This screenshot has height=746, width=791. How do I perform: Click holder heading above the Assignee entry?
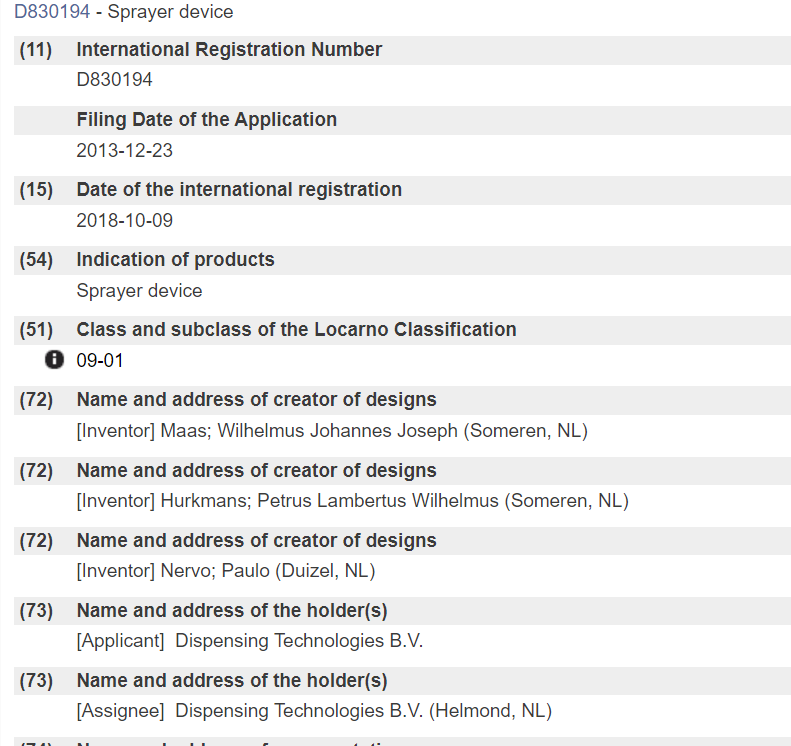pos(232,680)
